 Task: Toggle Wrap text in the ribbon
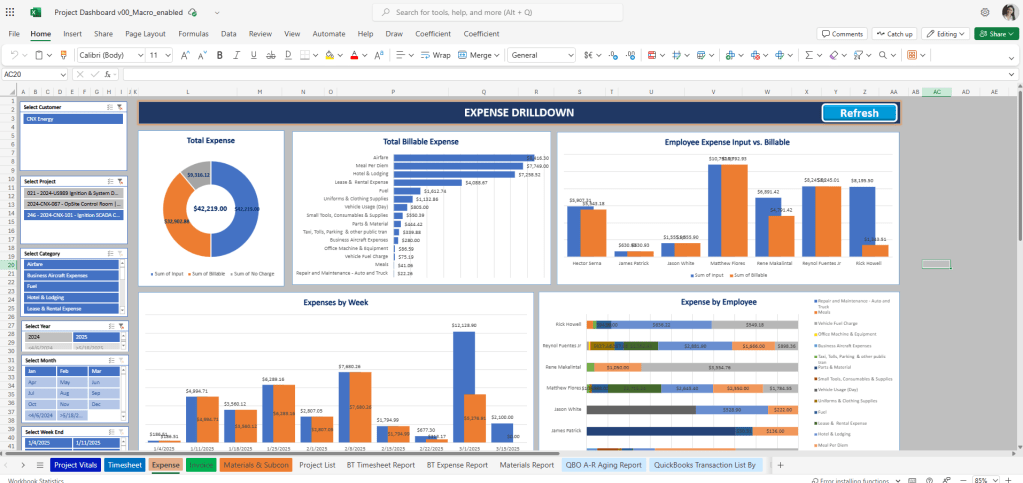pos(434,55)
